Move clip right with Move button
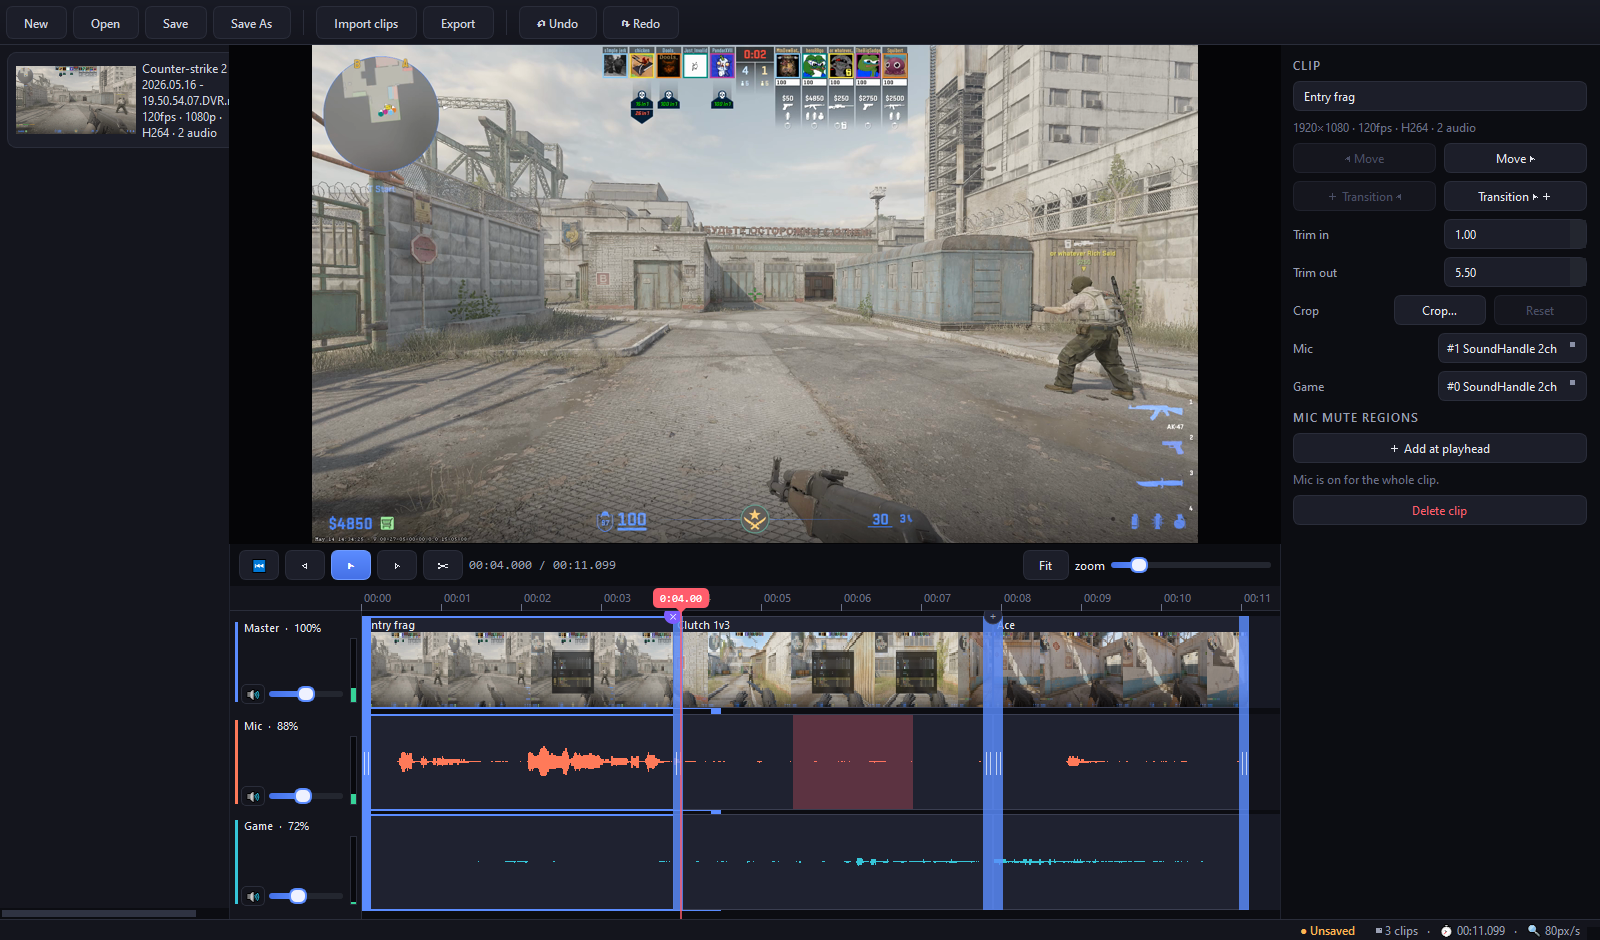The image size is (1600, 940). tap(1515, 158)
